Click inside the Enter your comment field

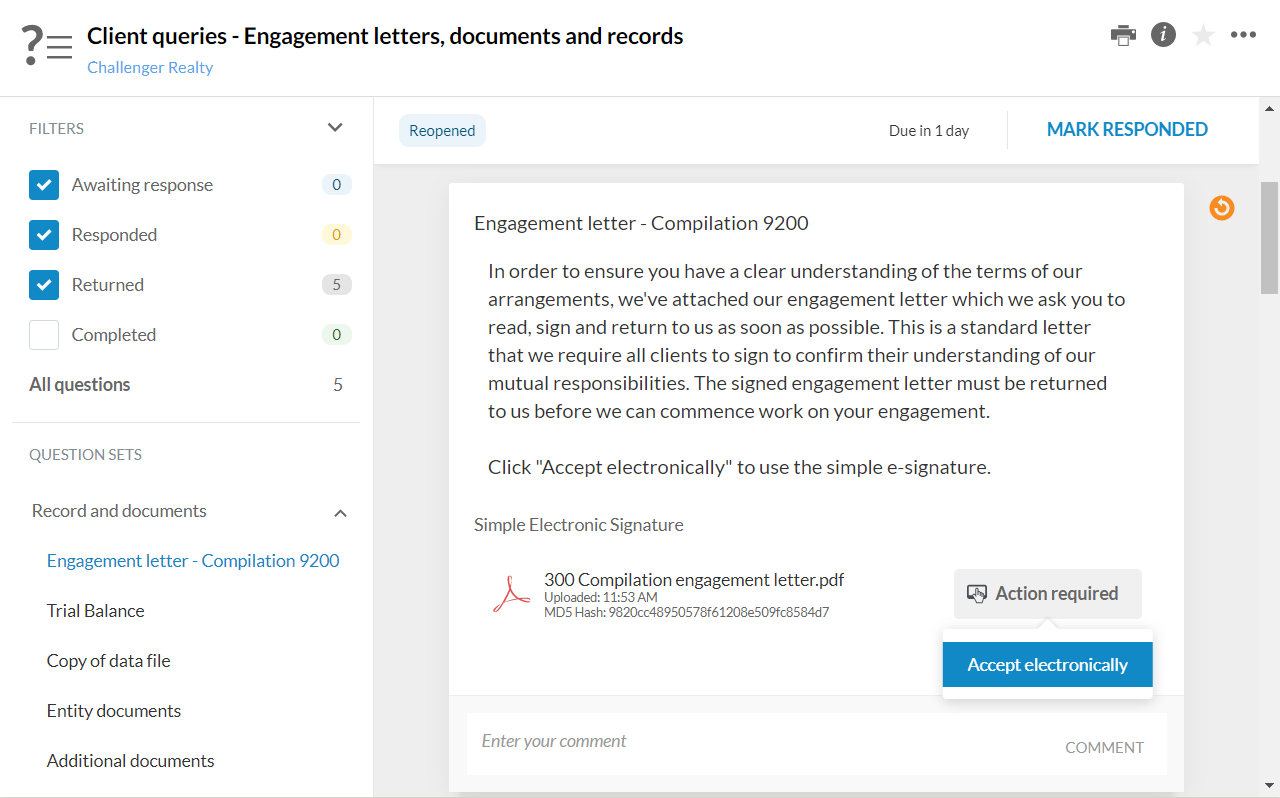tap(700, 742)
